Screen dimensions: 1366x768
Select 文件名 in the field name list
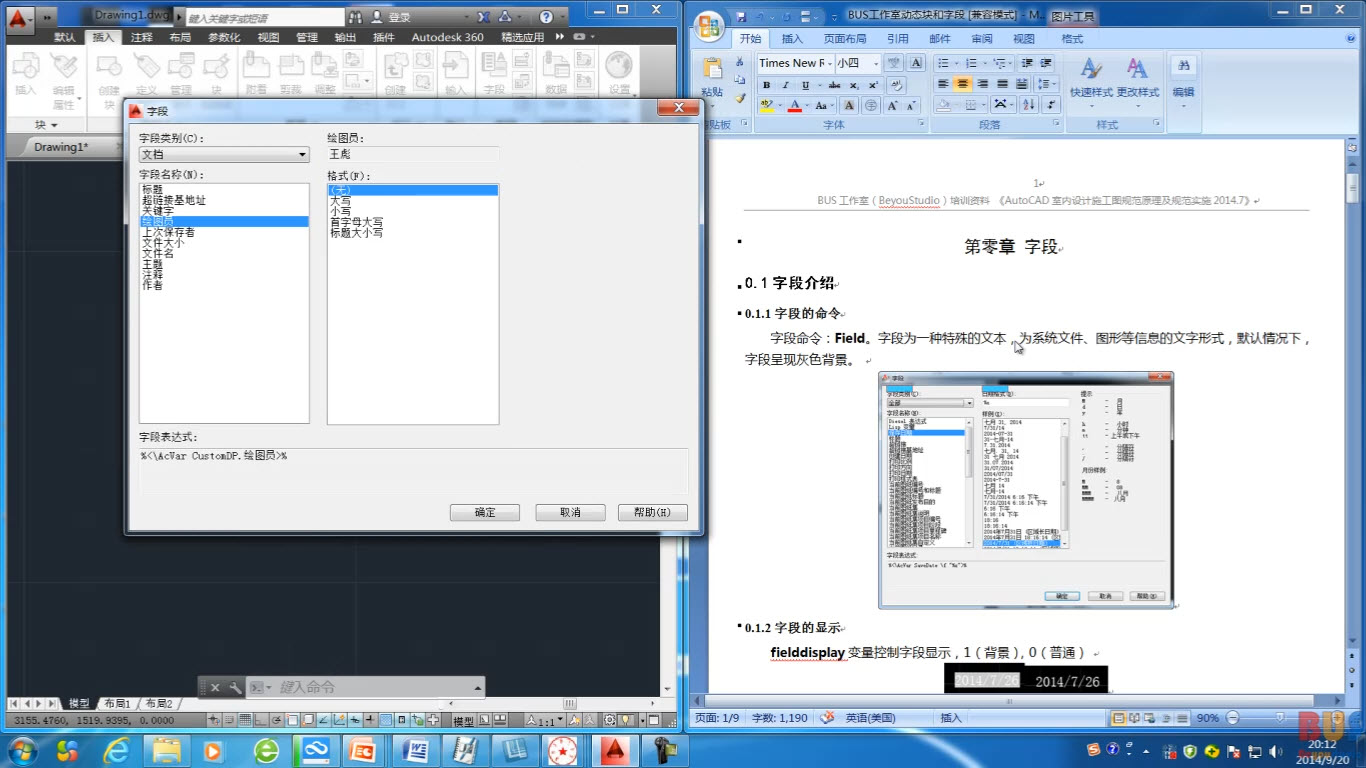158,253
